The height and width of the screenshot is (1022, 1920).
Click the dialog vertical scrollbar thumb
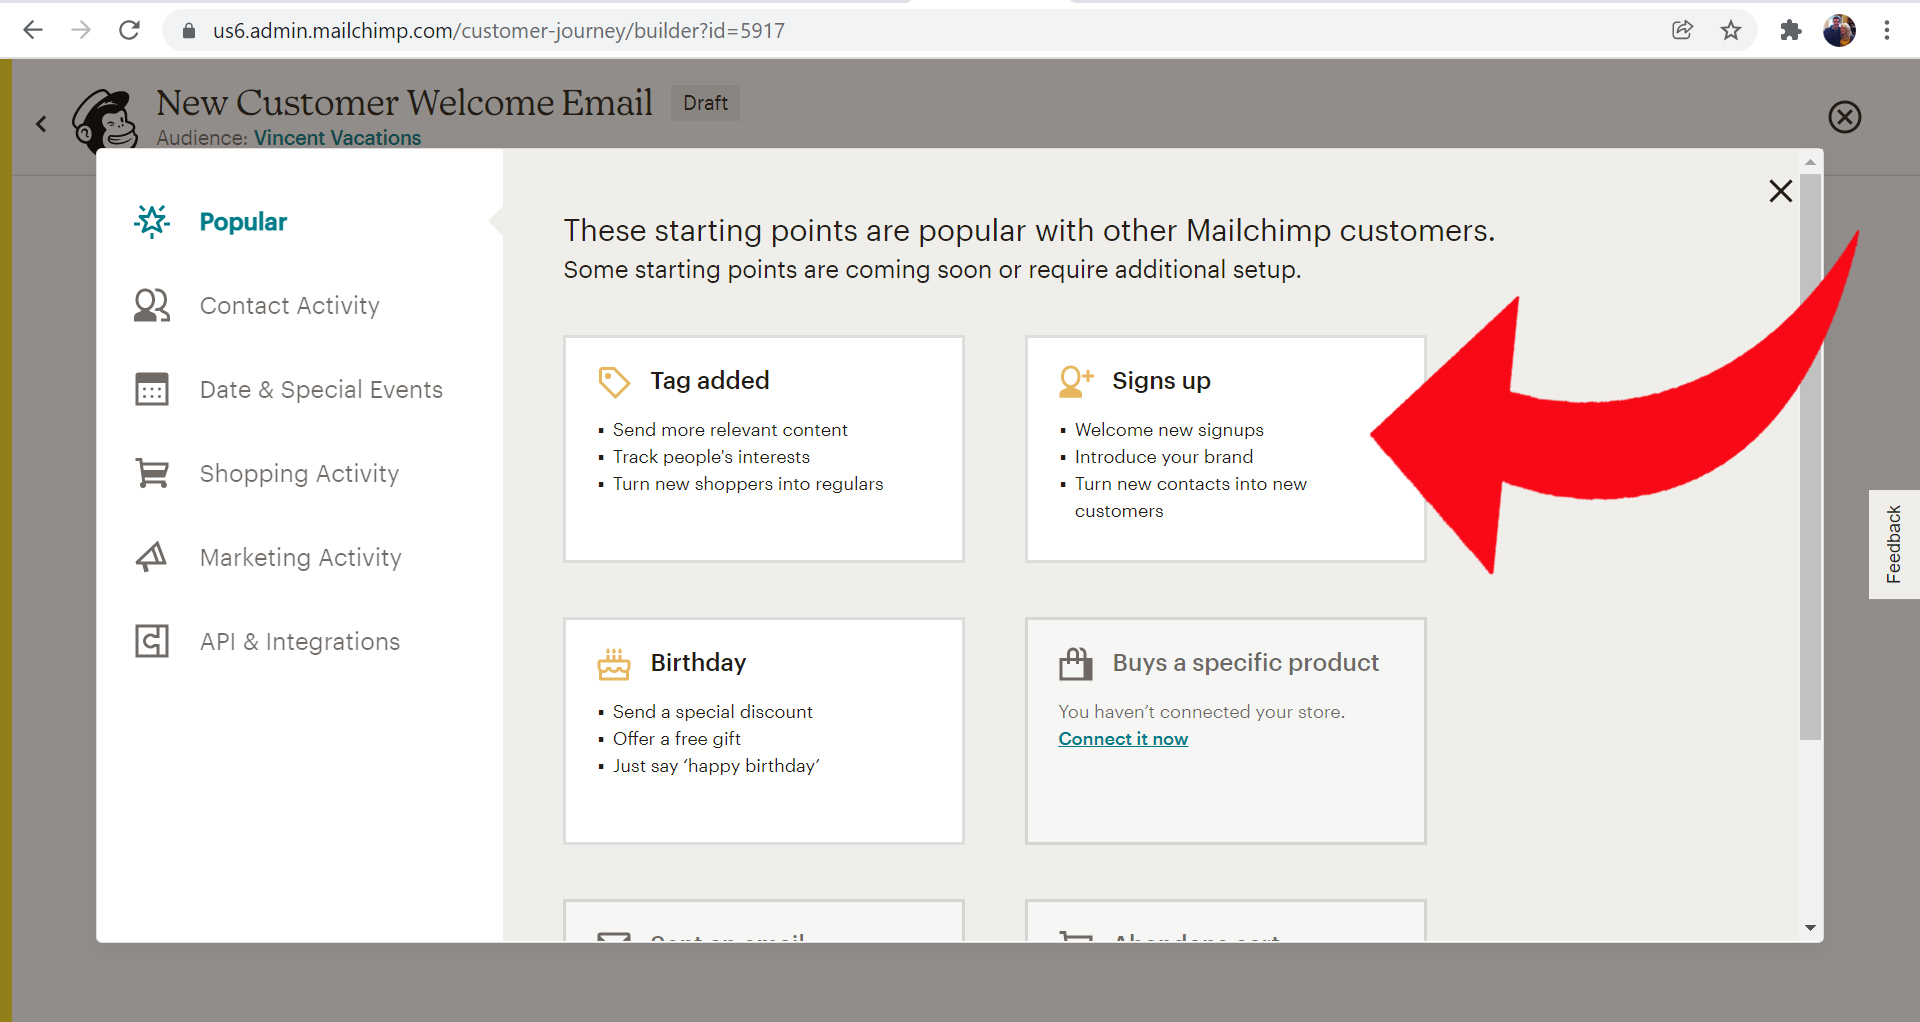[x=1810, y=457]
